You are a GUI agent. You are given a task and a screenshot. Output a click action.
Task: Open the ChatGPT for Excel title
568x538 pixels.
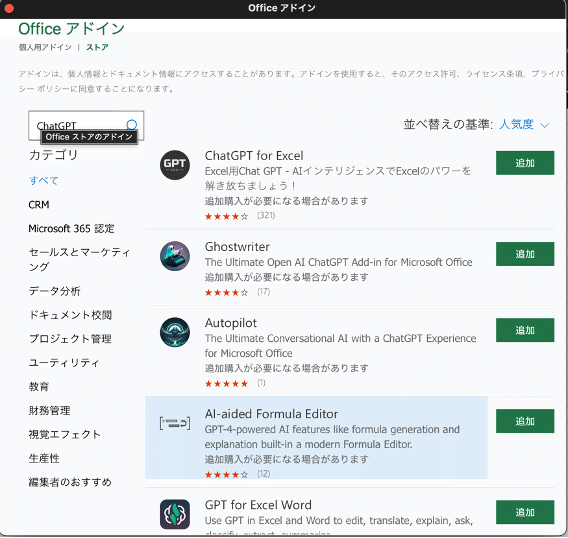254,156
